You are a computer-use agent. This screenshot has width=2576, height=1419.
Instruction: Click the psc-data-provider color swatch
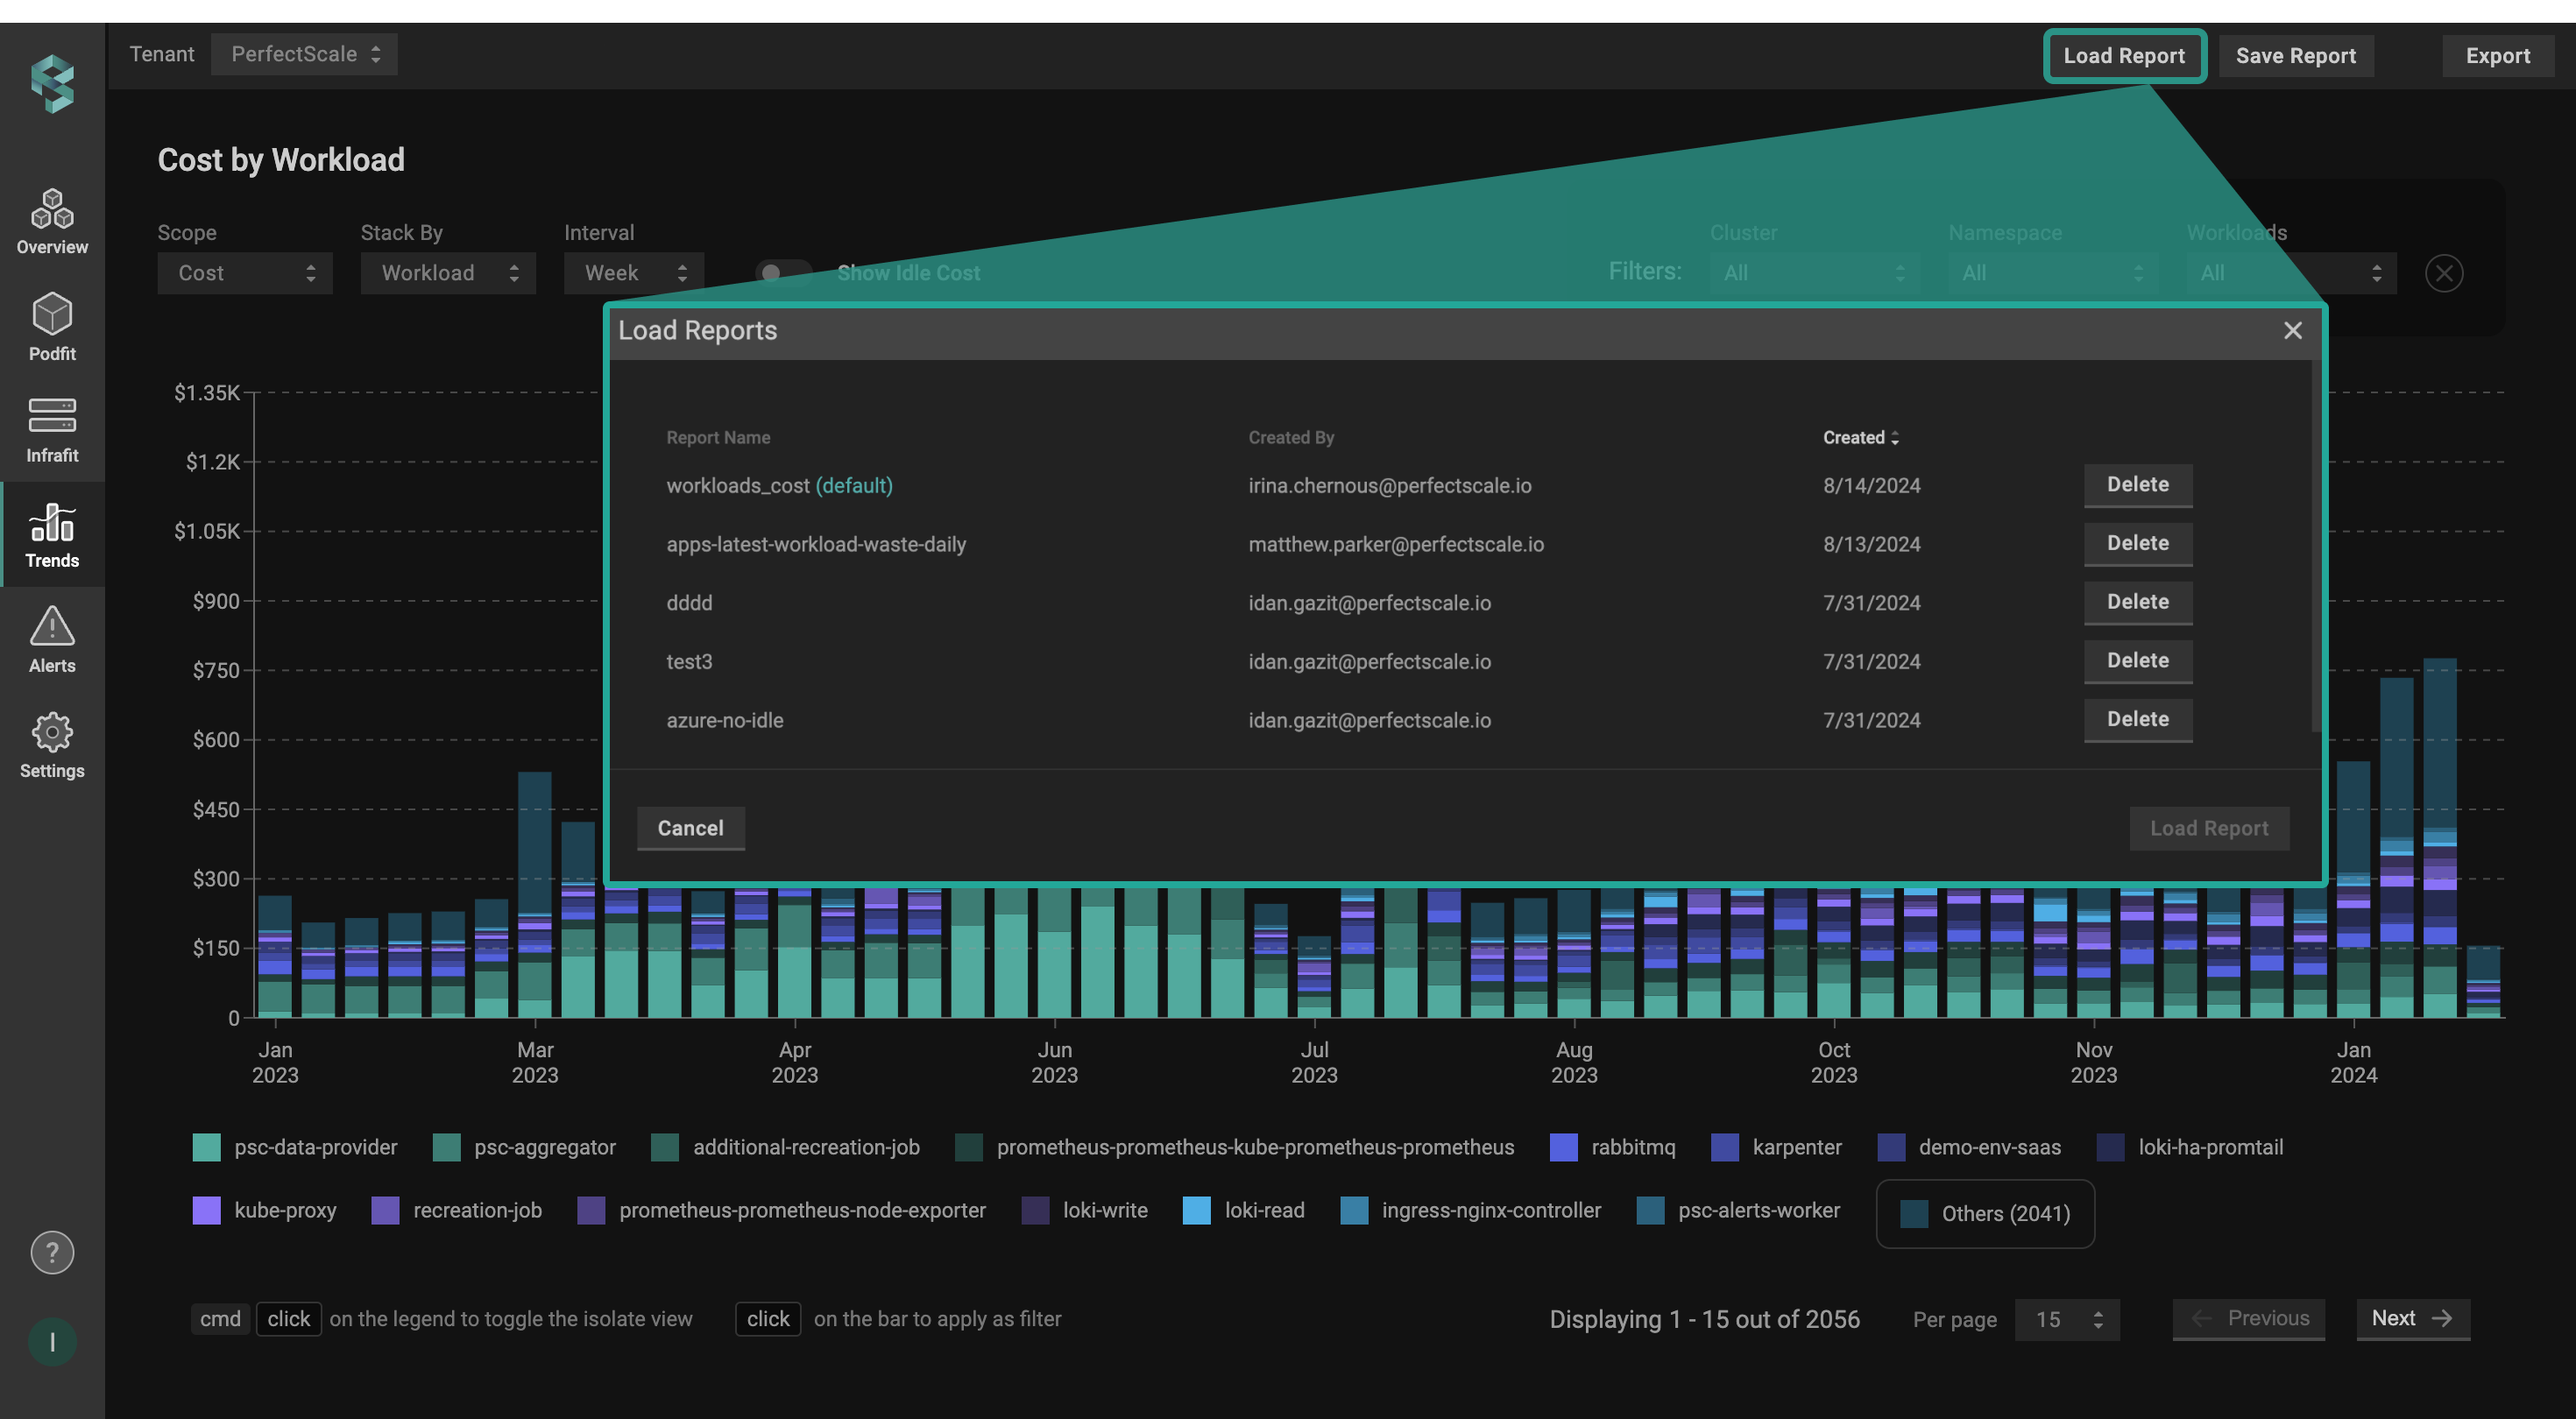coord(206,1147)
